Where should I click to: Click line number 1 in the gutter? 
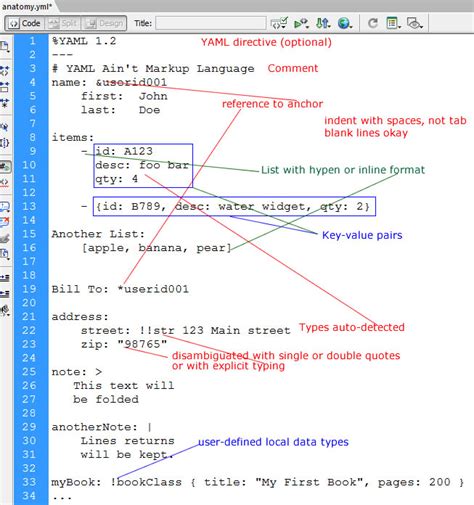pos(32,41)
